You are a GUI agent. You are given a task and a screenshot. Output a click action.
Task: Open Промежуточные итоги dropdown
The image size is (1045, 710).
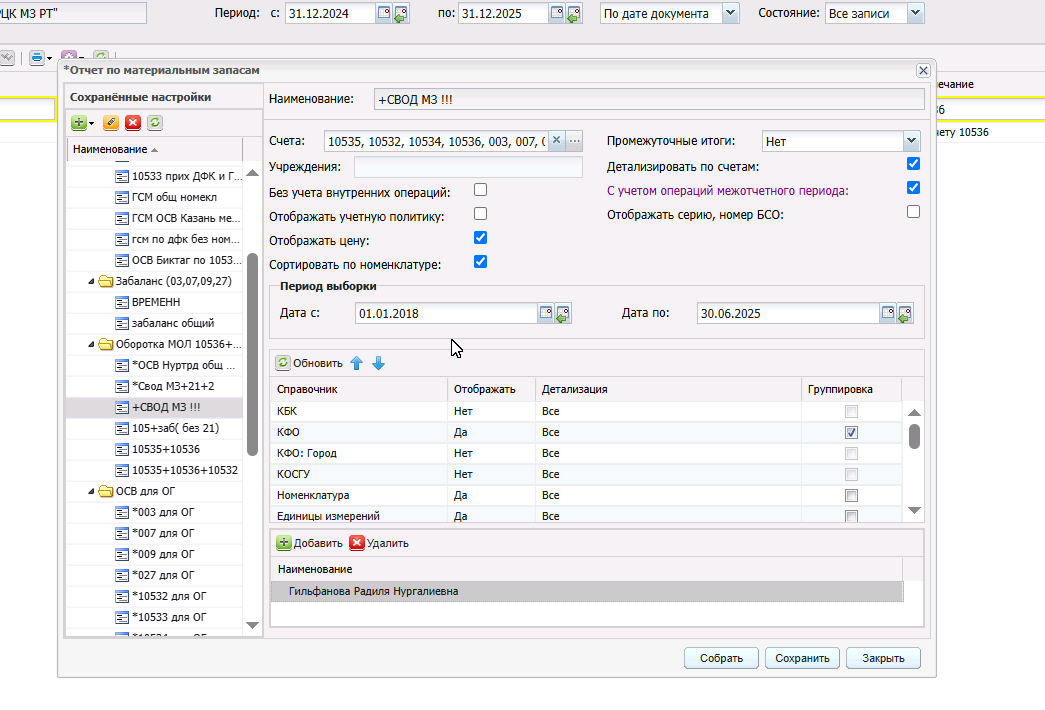[911, 141]
